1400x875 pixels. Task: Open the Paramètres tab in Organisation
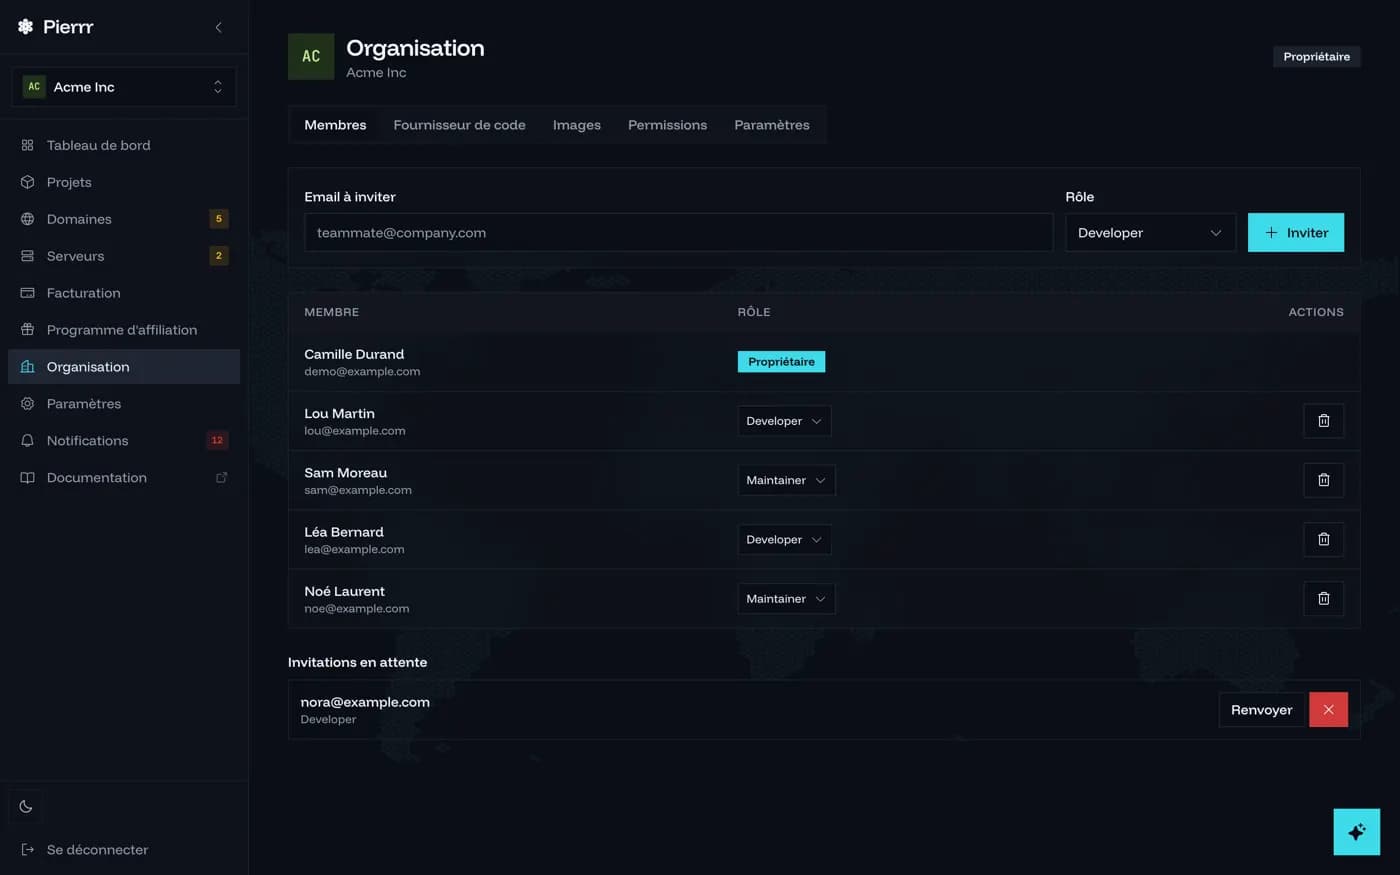772,125
